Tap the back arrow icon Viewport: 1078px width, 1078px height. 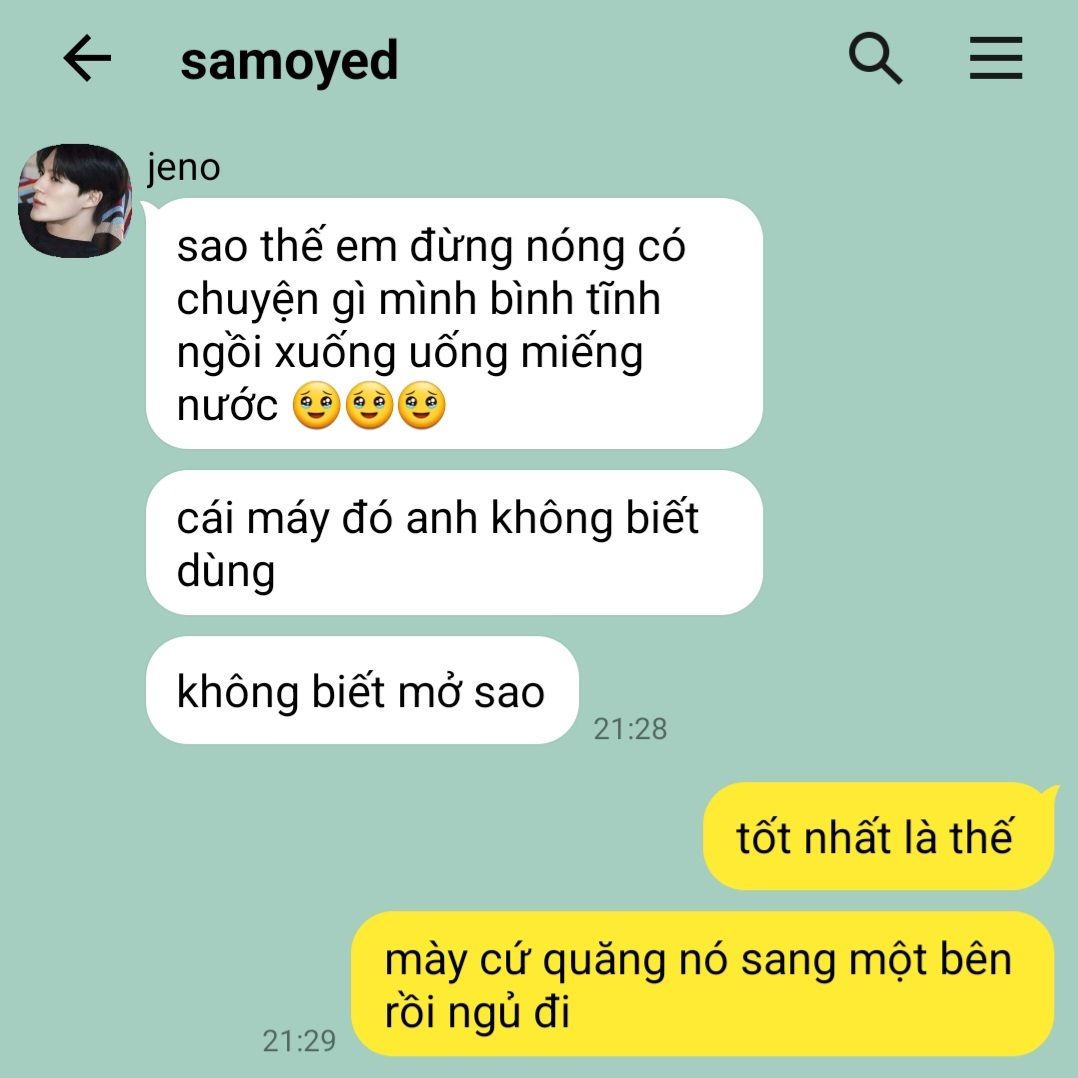coord(87,58)
